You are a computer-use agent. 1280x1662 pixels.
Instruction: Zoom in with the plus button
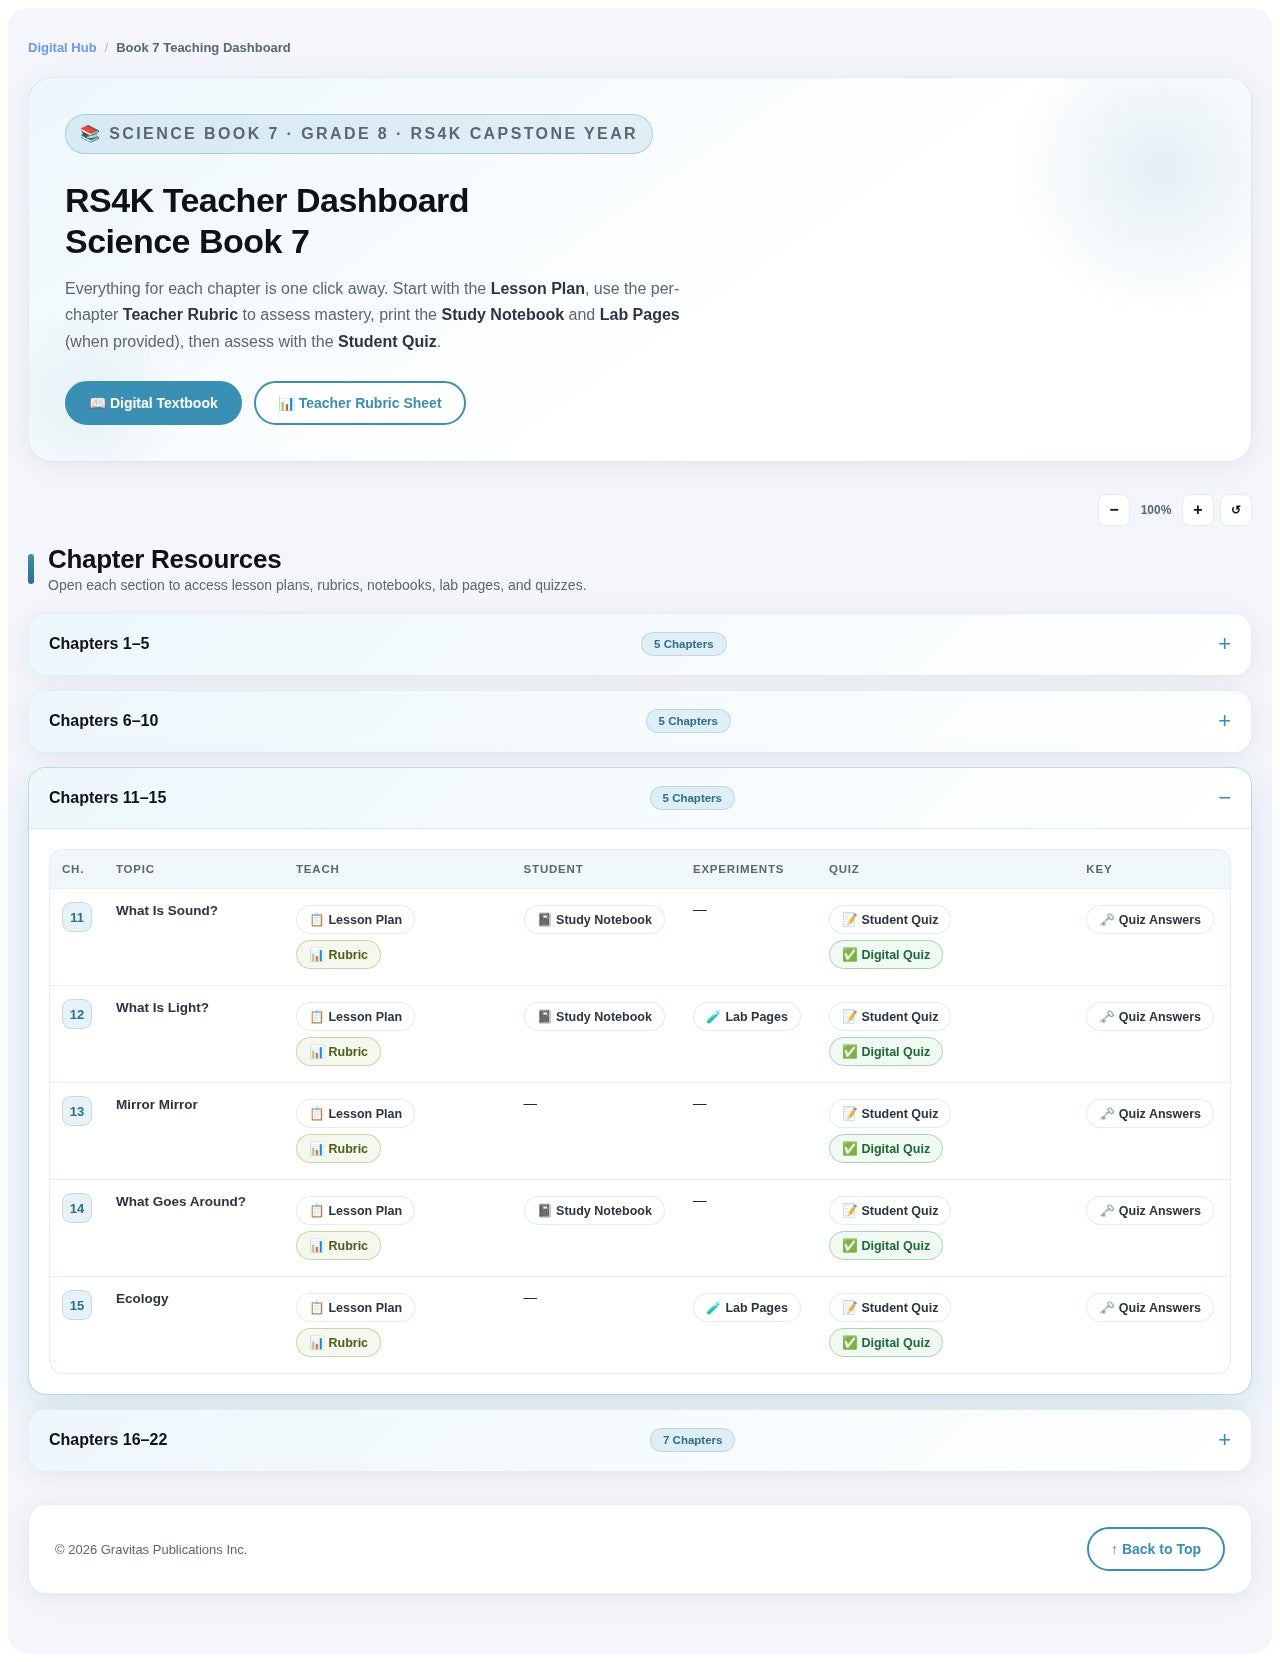1198,510
